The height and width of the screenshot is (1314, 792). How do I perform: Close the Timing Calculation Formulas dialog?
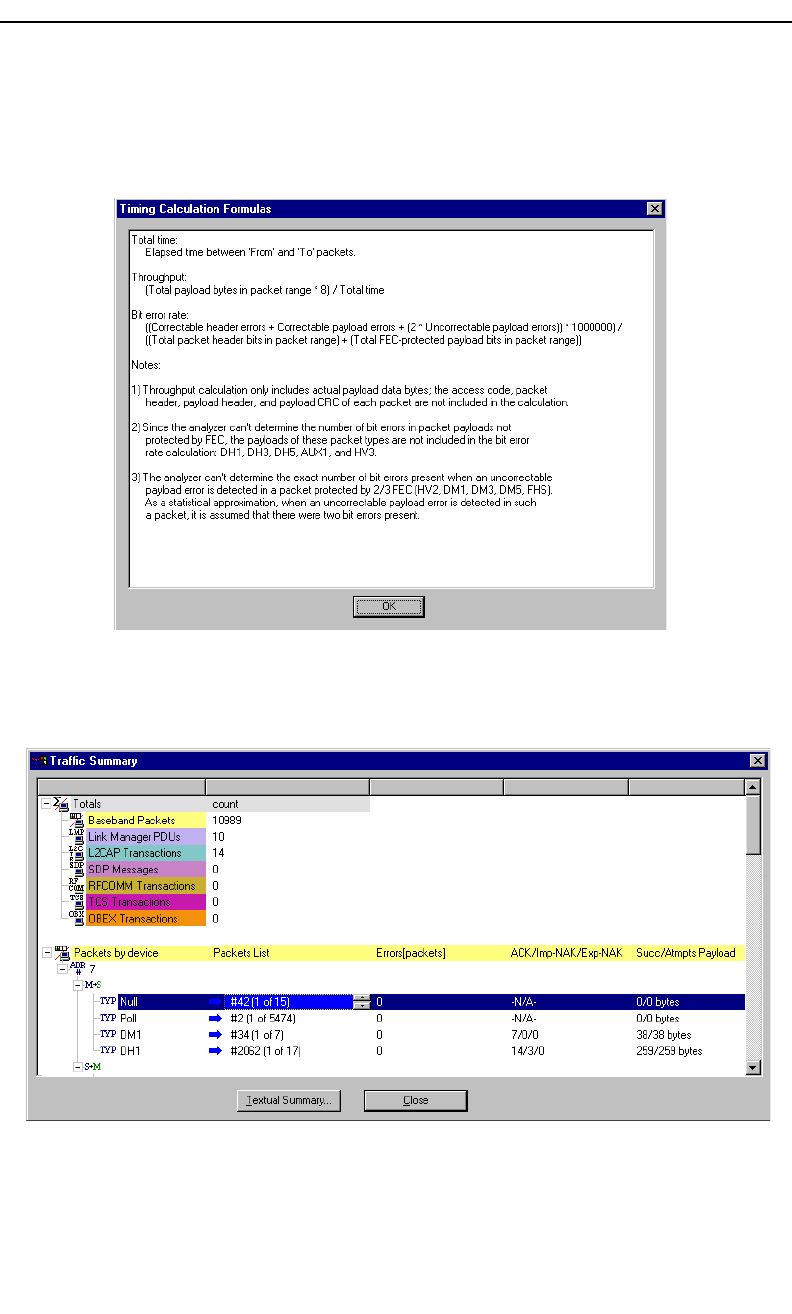(654, 209)
